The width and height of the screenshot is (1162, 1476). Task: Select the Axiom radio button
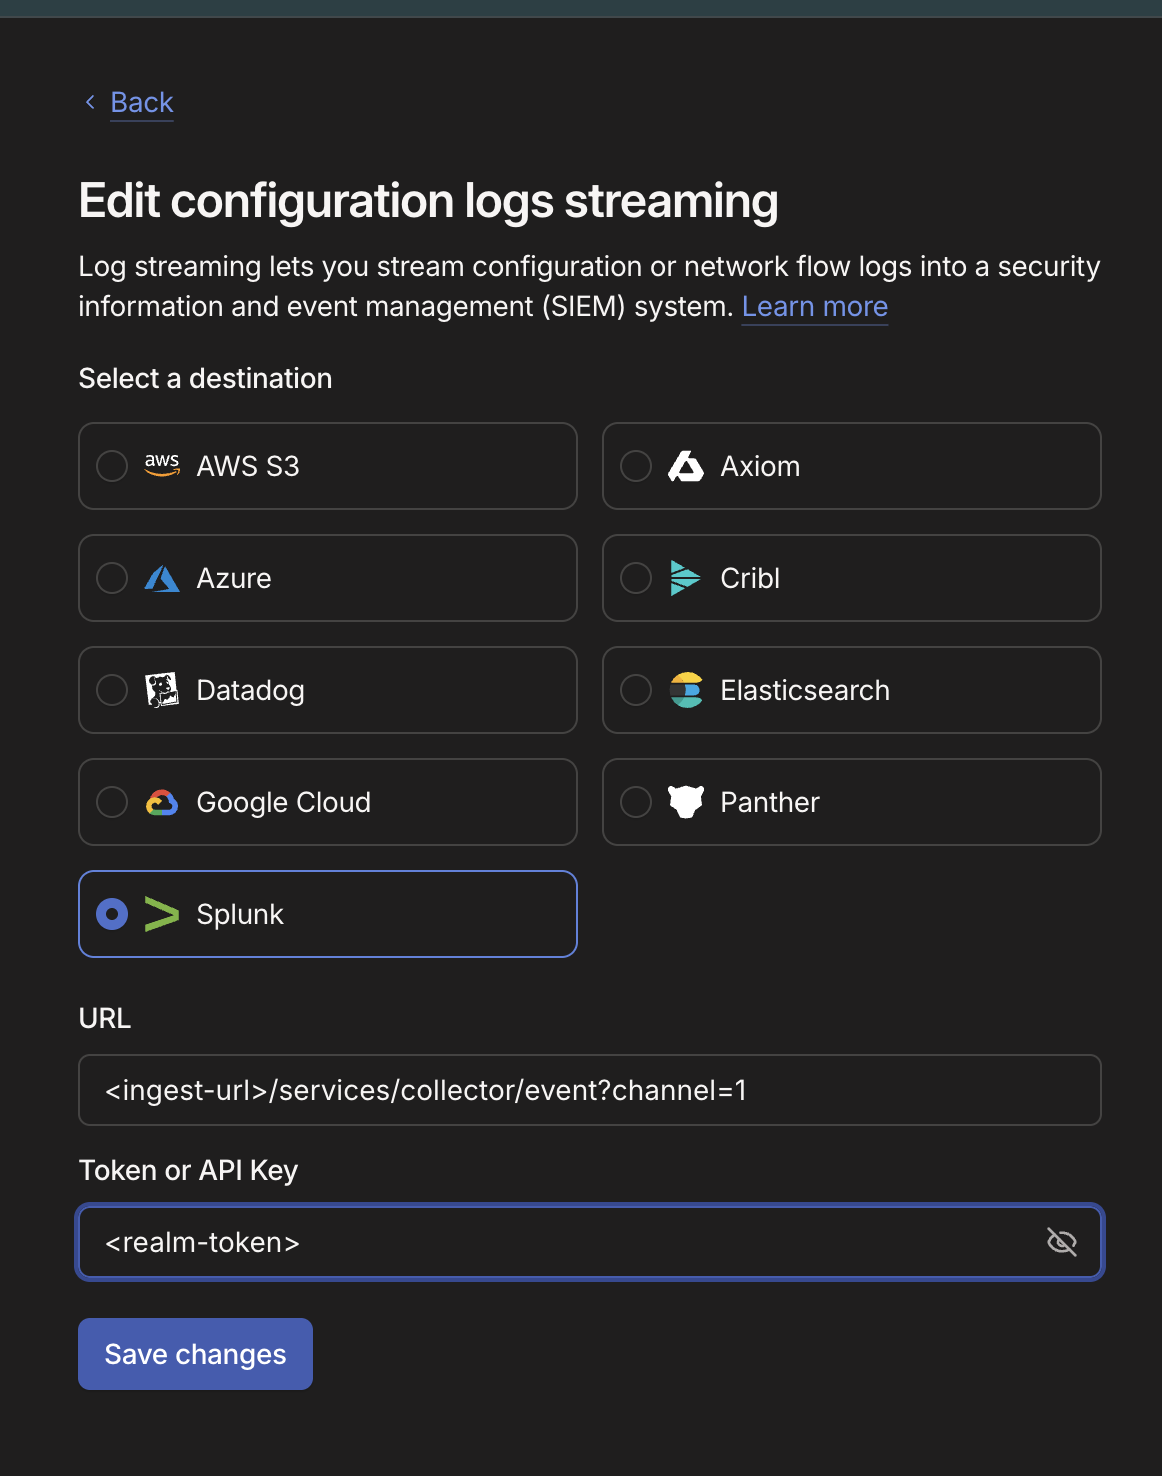[636, 466]
